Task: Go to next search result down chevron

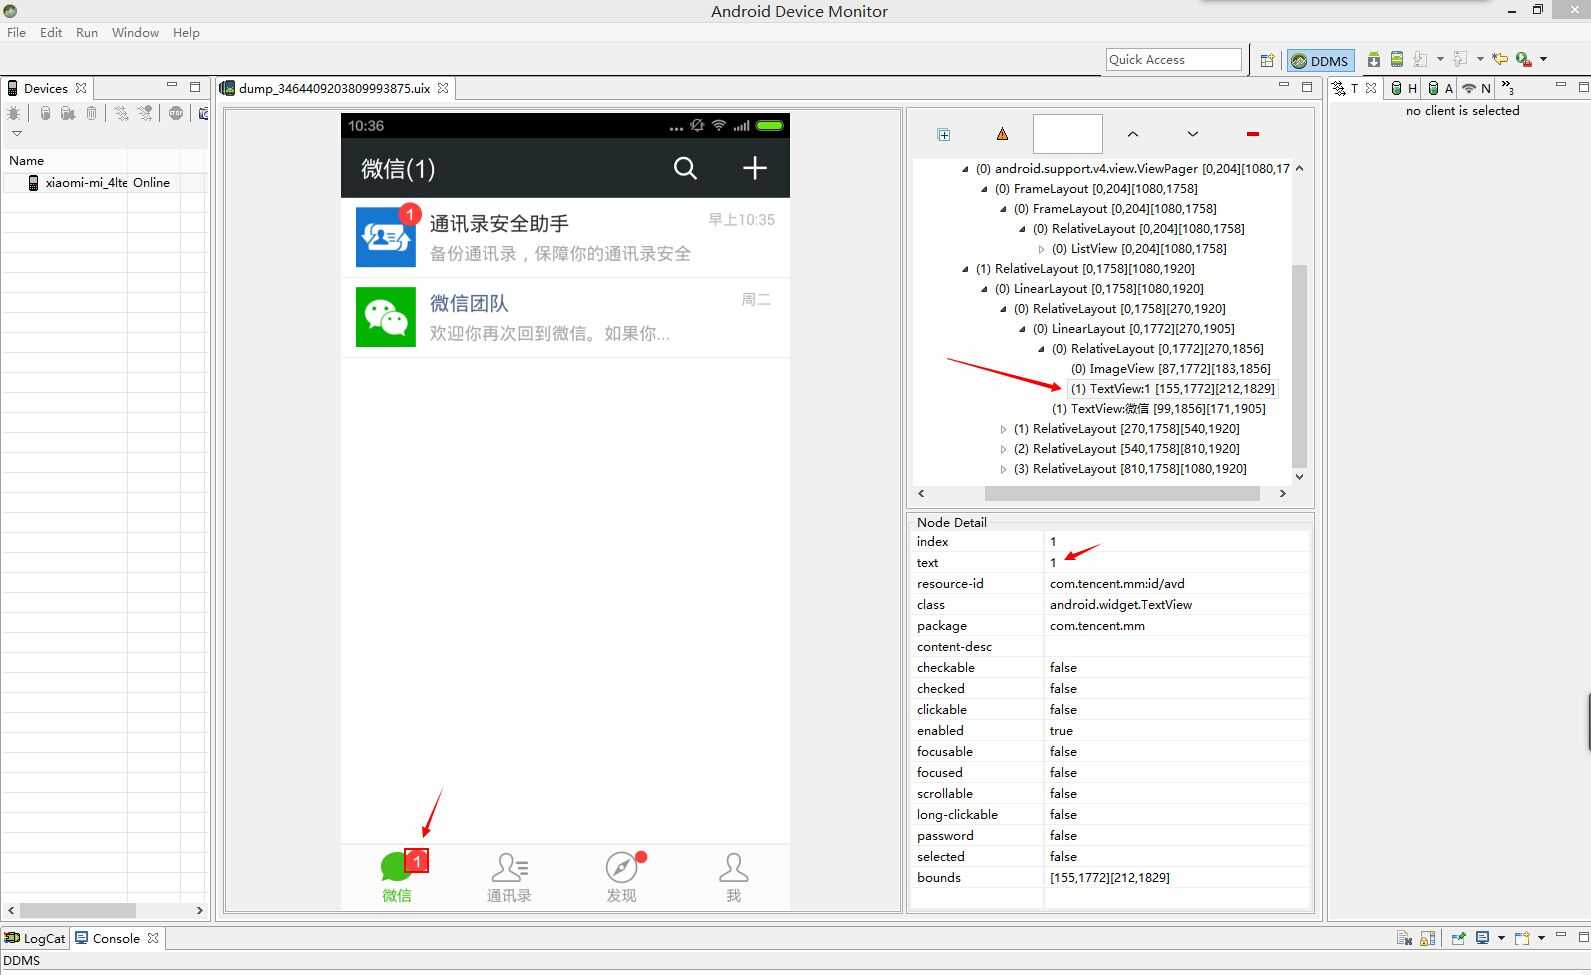Action: (1192, 134)
